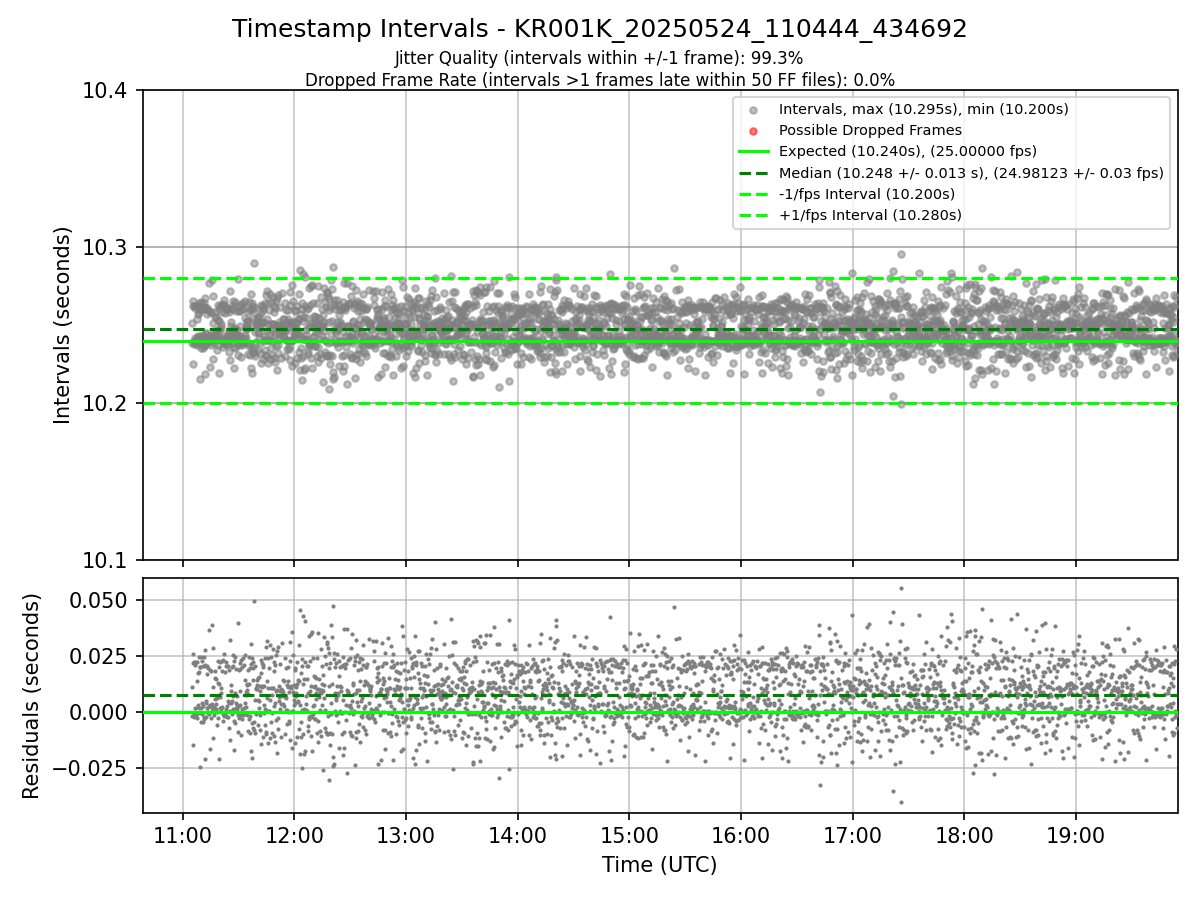Click the red Possible Dropped Frames marker
This screenshot has height=900, width=1200.
[x=754, y=130]
